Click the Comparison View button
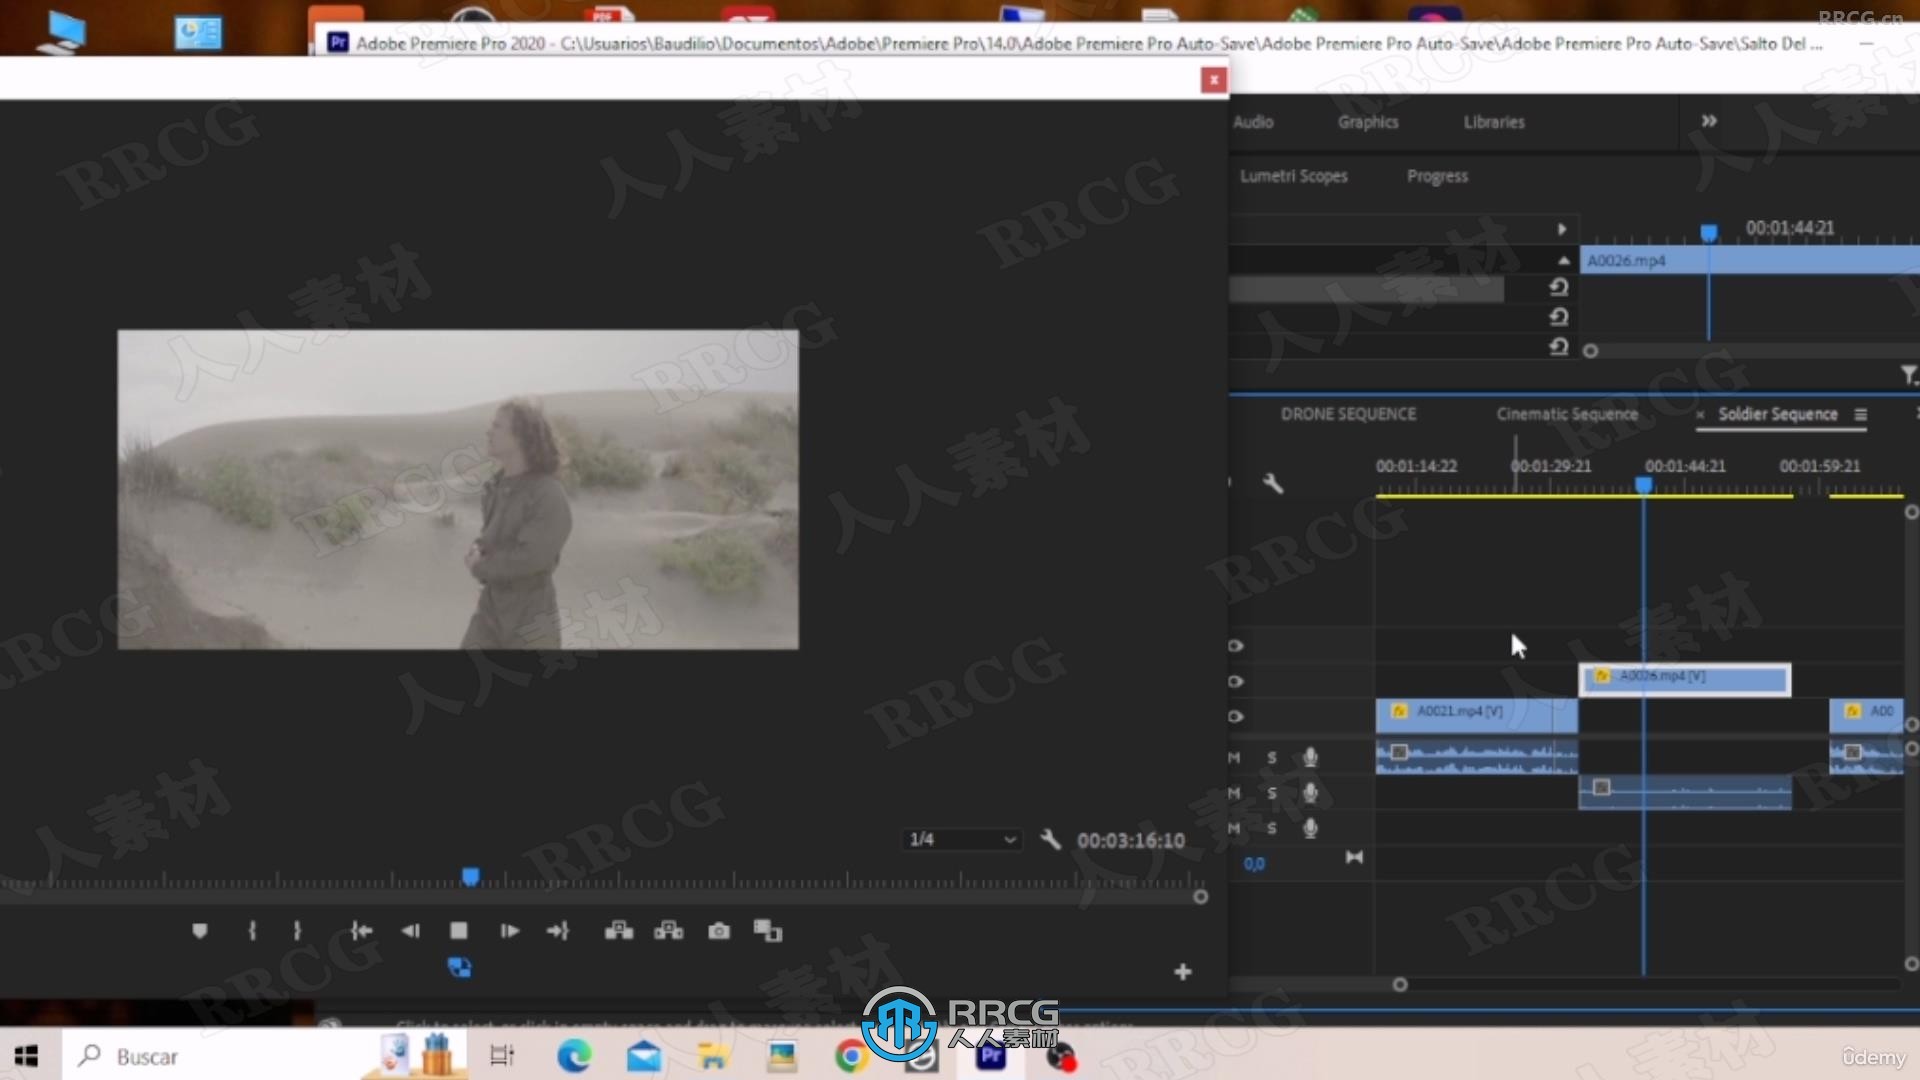1920x1080 pixels. point(768,931)
